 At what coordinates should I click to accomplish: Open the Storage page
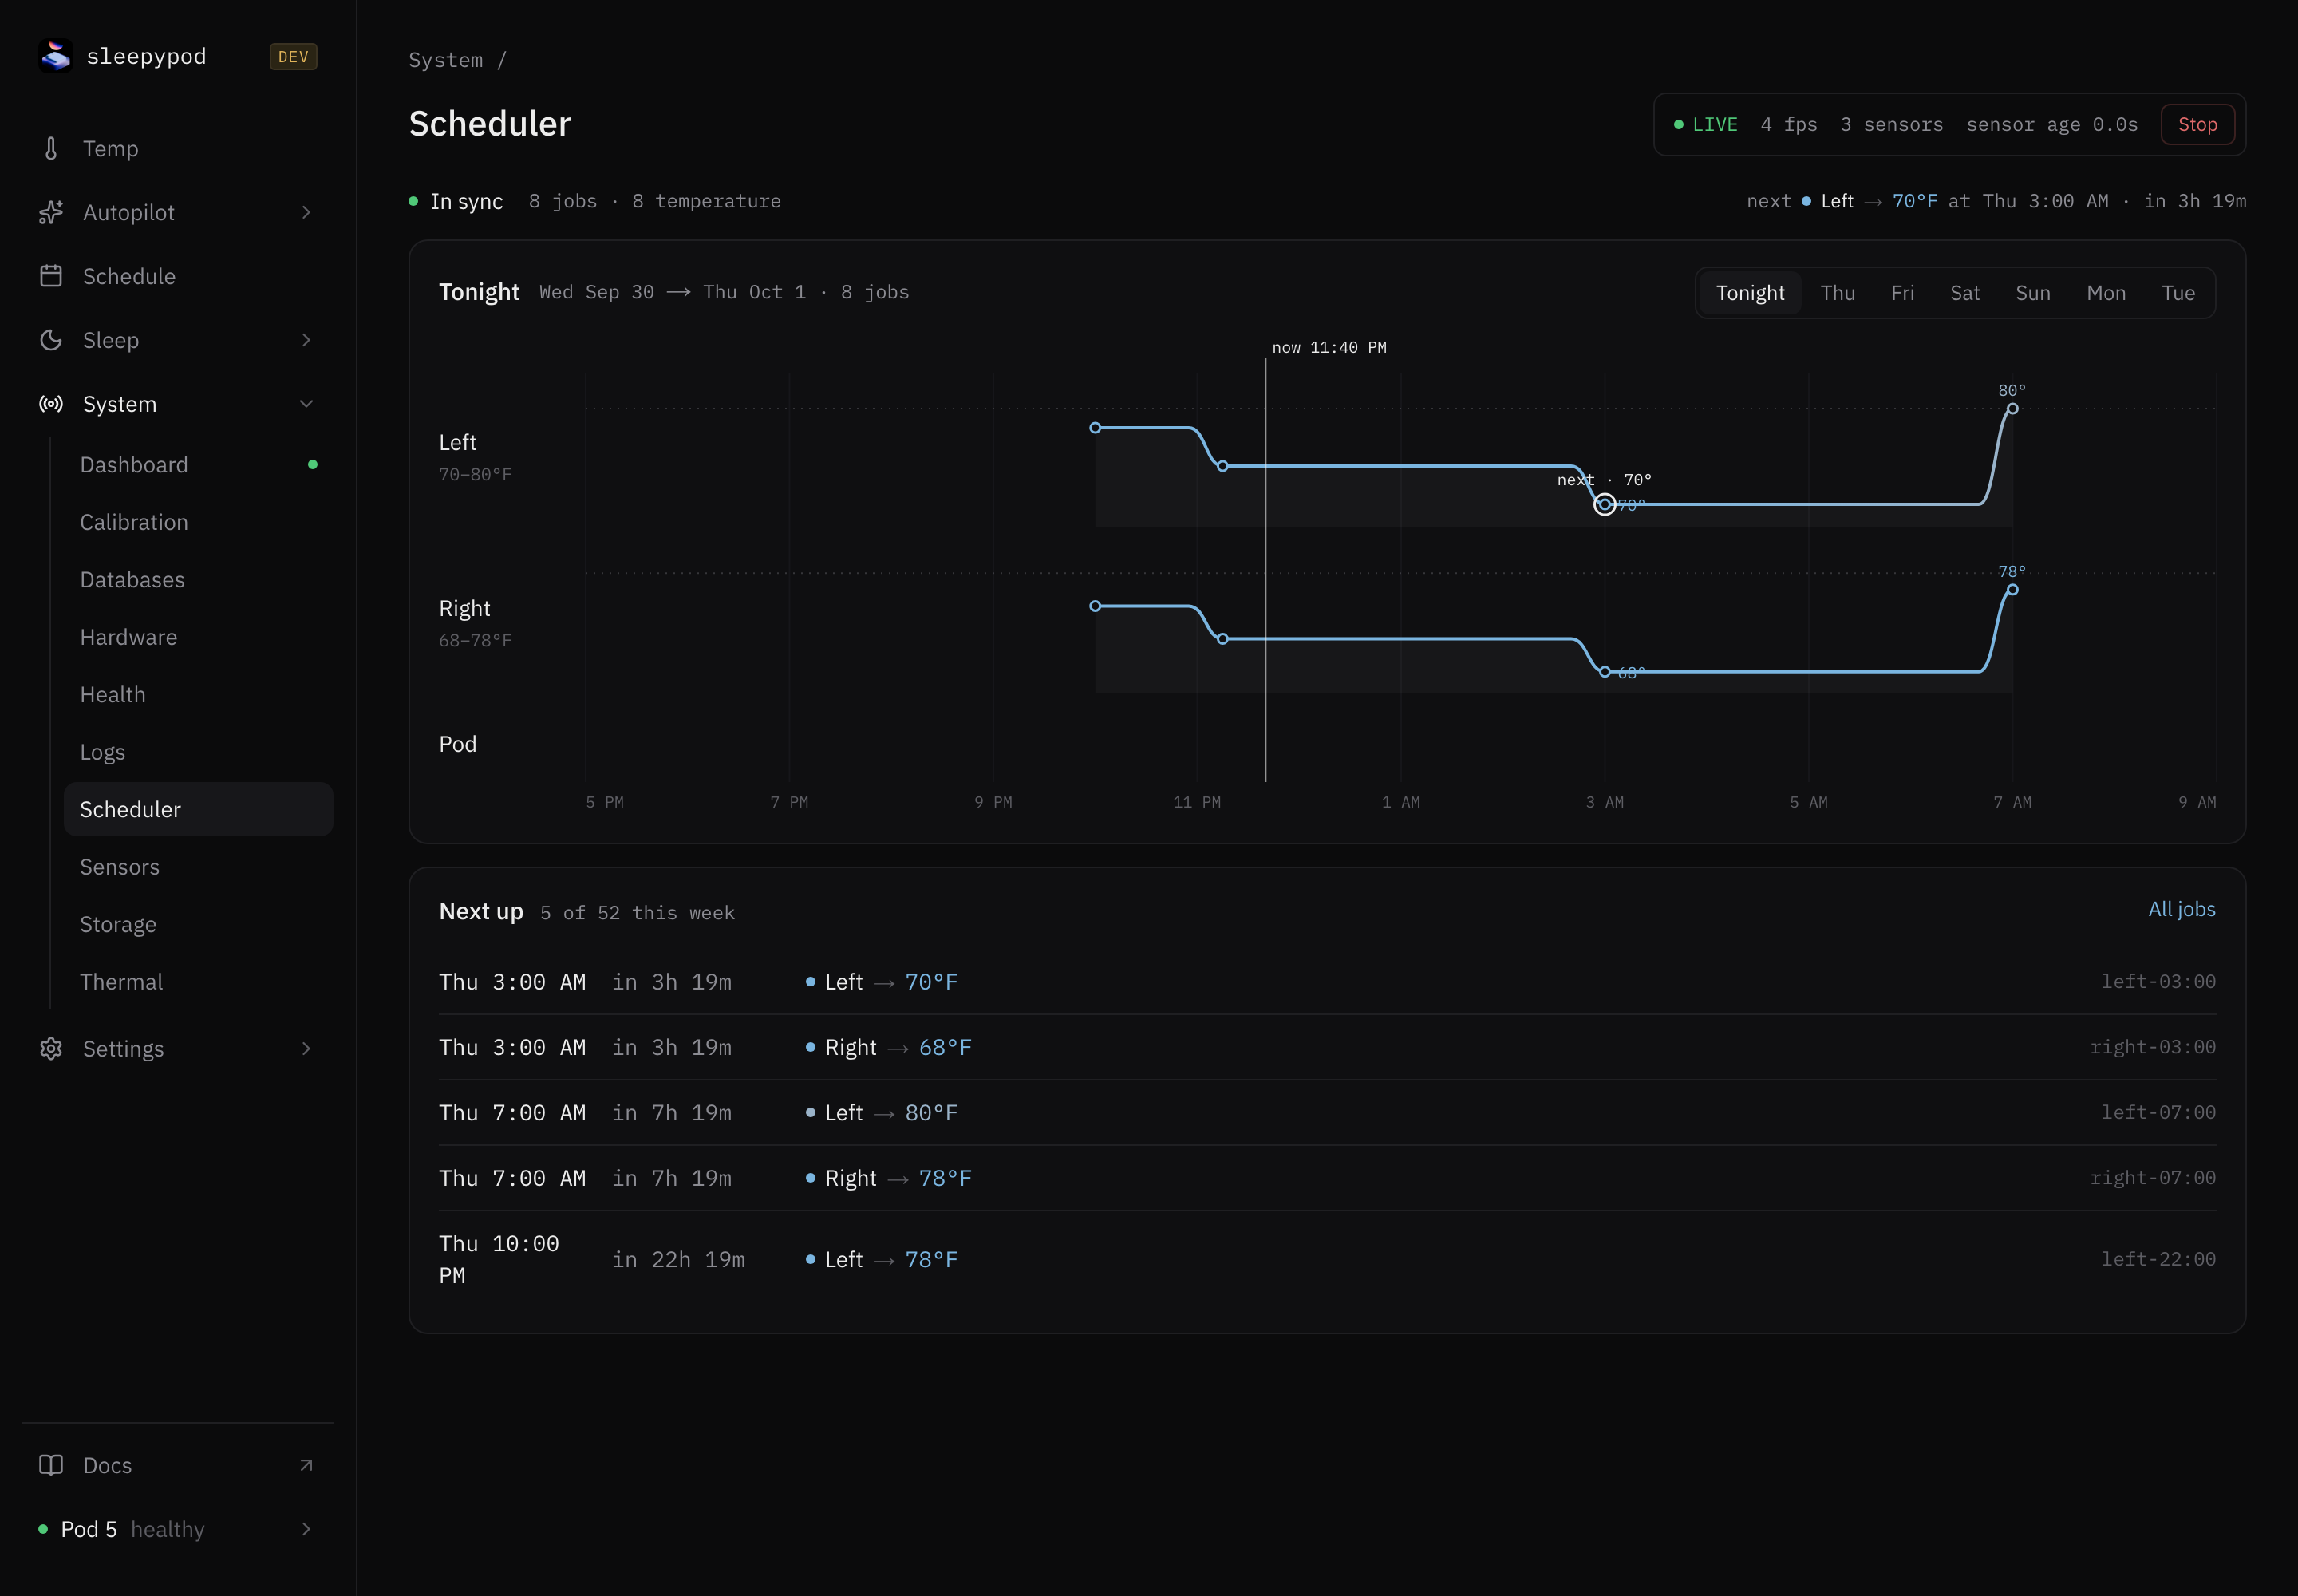coord(198,924)
